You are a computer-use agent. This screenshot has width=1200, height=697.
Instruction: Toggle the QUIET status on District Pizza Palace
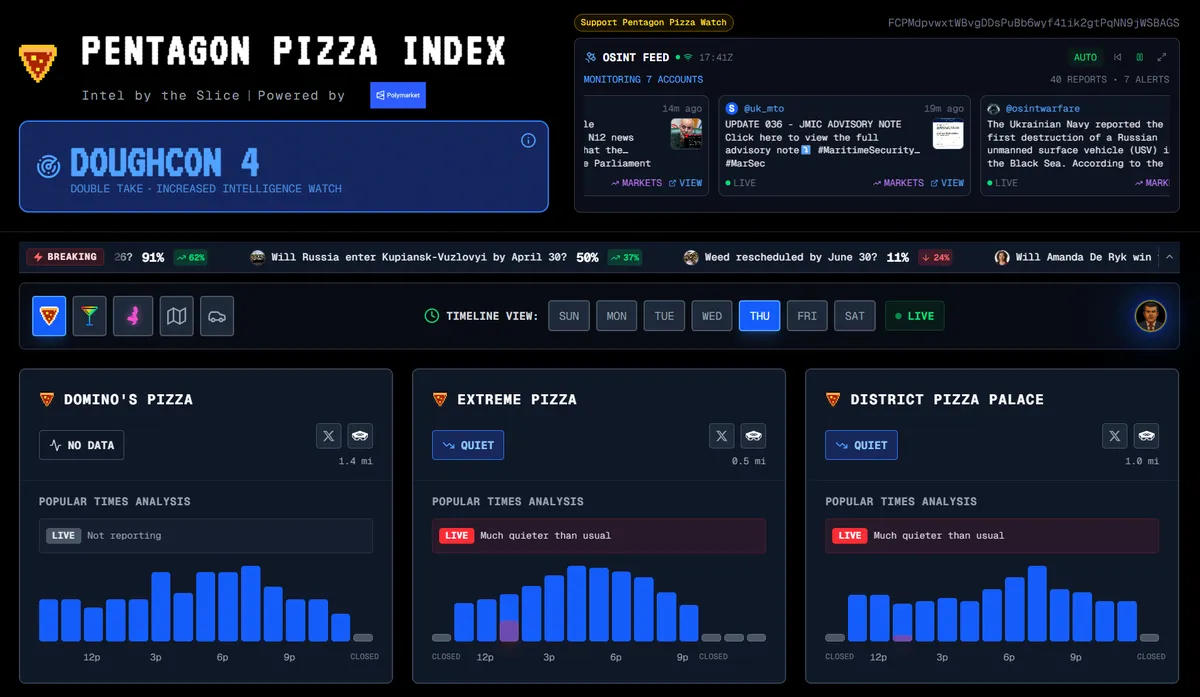(x=861, y=445)
